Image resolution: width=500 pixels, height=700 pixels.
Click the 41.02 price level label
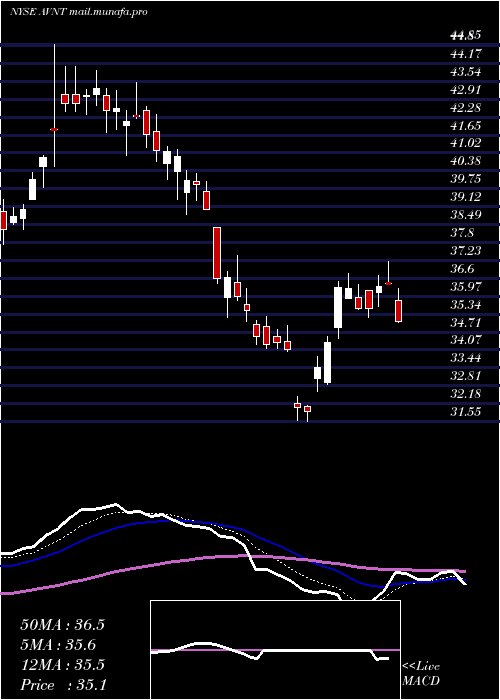click(x=466, y=143)
